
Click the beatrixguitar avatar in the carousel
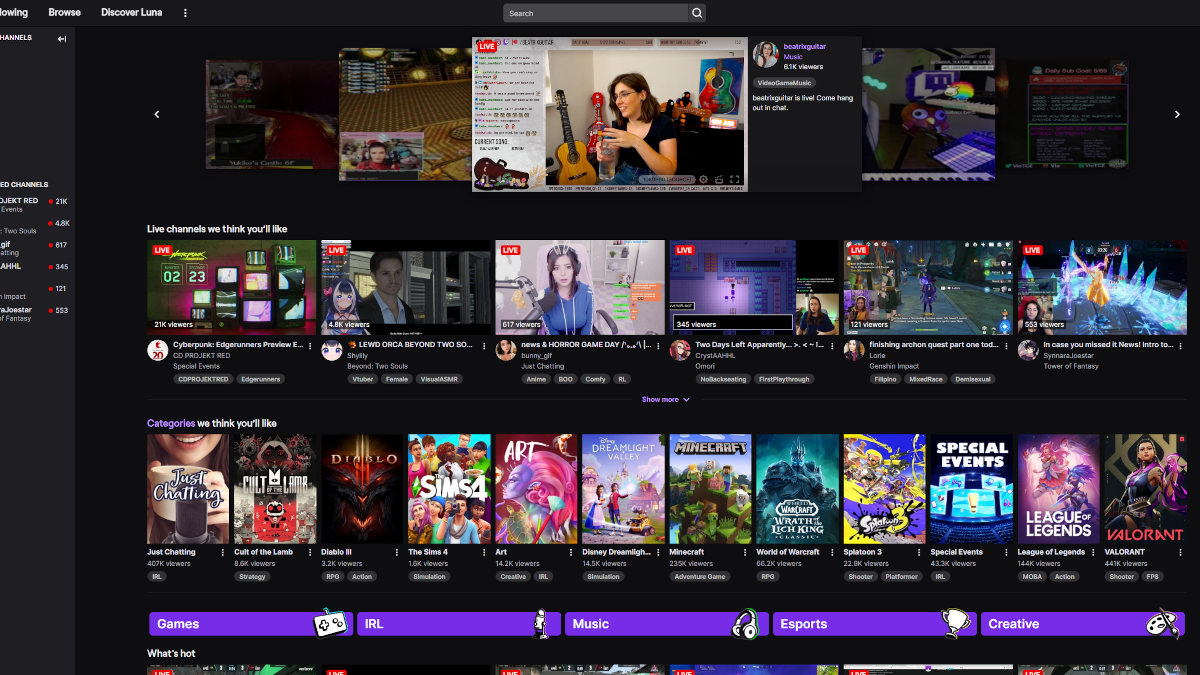click(766, 55)
